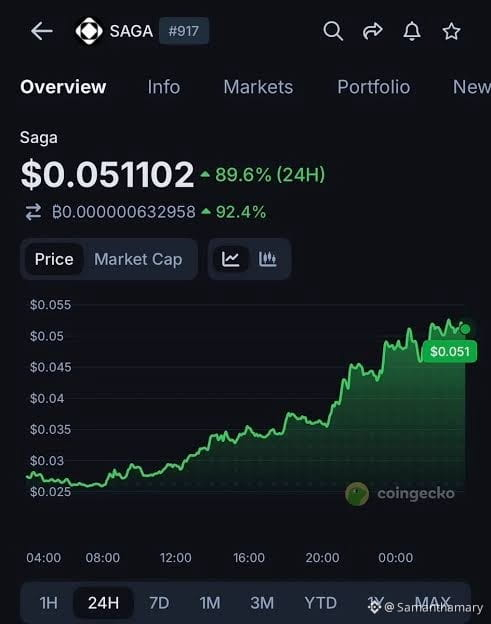This screenshot has width=491, height=624.
Task: Tap the back arrow icon
Action: (42, 31)
